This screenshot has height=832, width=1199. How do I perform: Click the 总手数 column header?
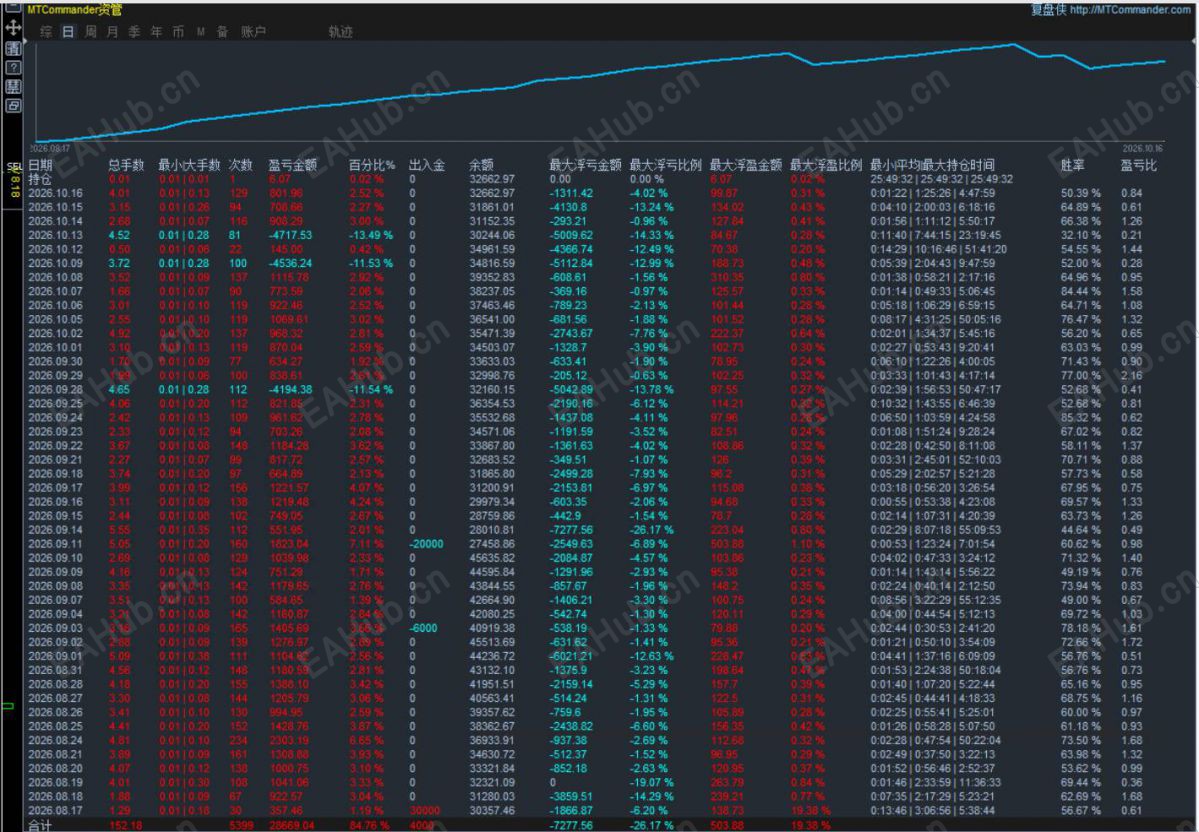coord(126,164)
